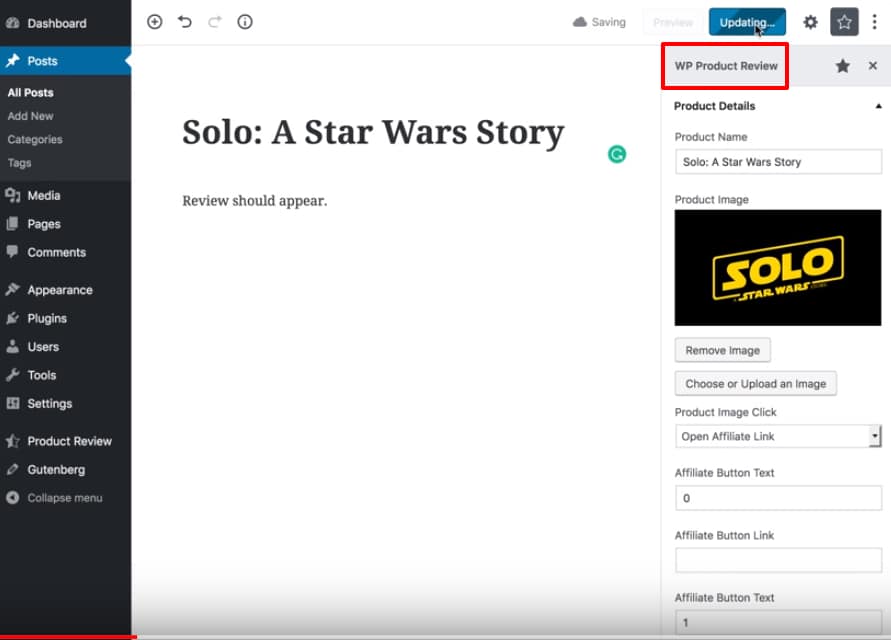
Task: Open the Product Image Click dropdown
Action: [x=777, y=436]
